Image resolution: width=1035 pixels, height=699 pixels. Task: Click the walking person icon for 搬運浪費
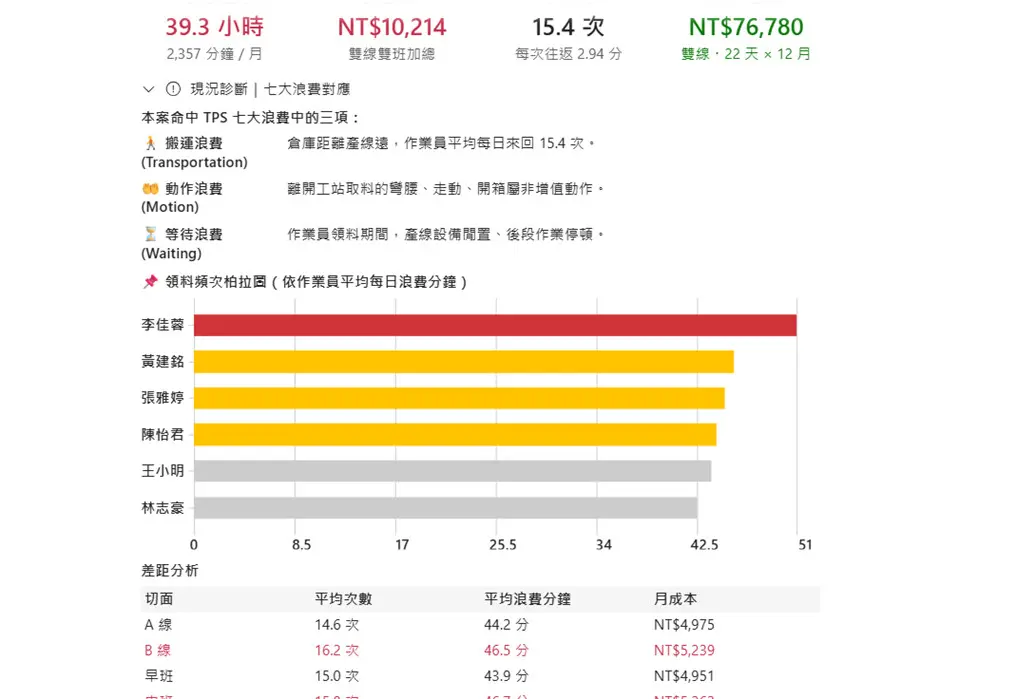150,143
